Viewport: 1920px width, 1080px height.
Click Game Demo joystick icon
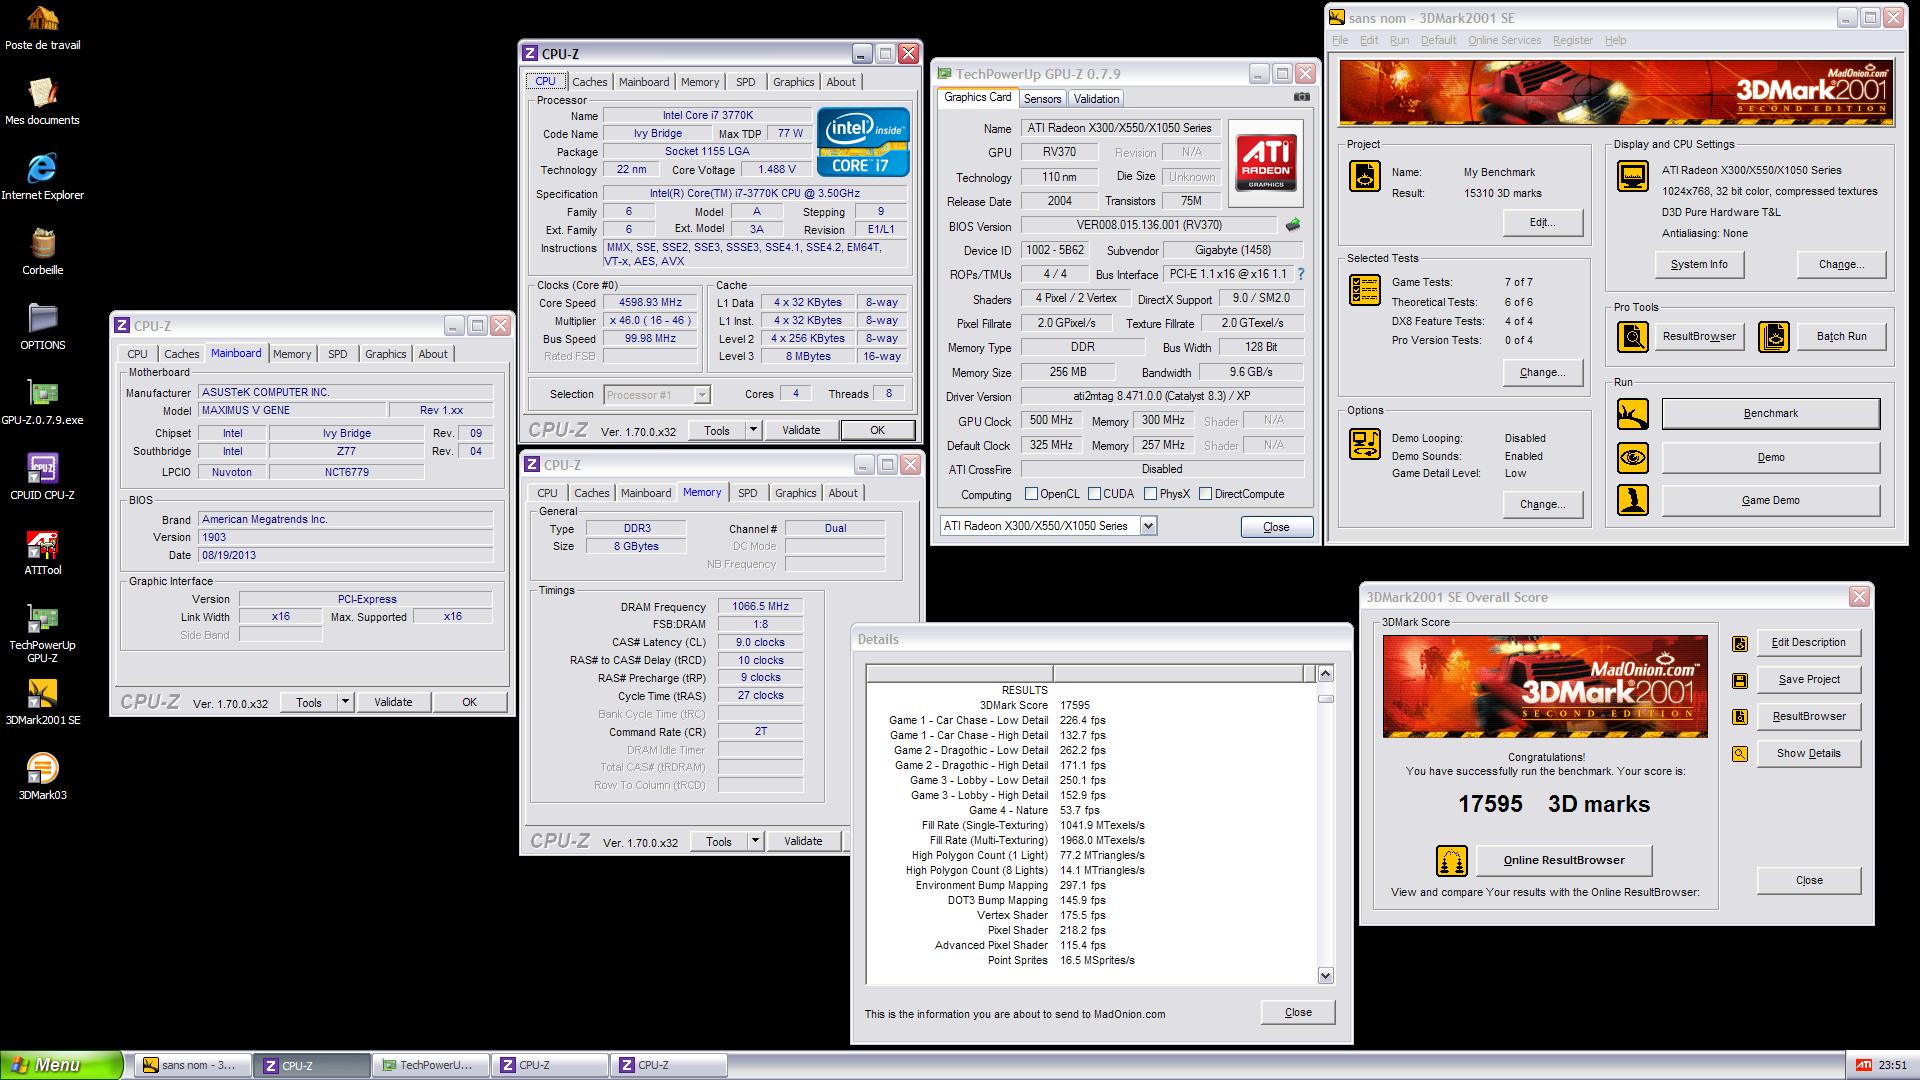pos(1633,500)
